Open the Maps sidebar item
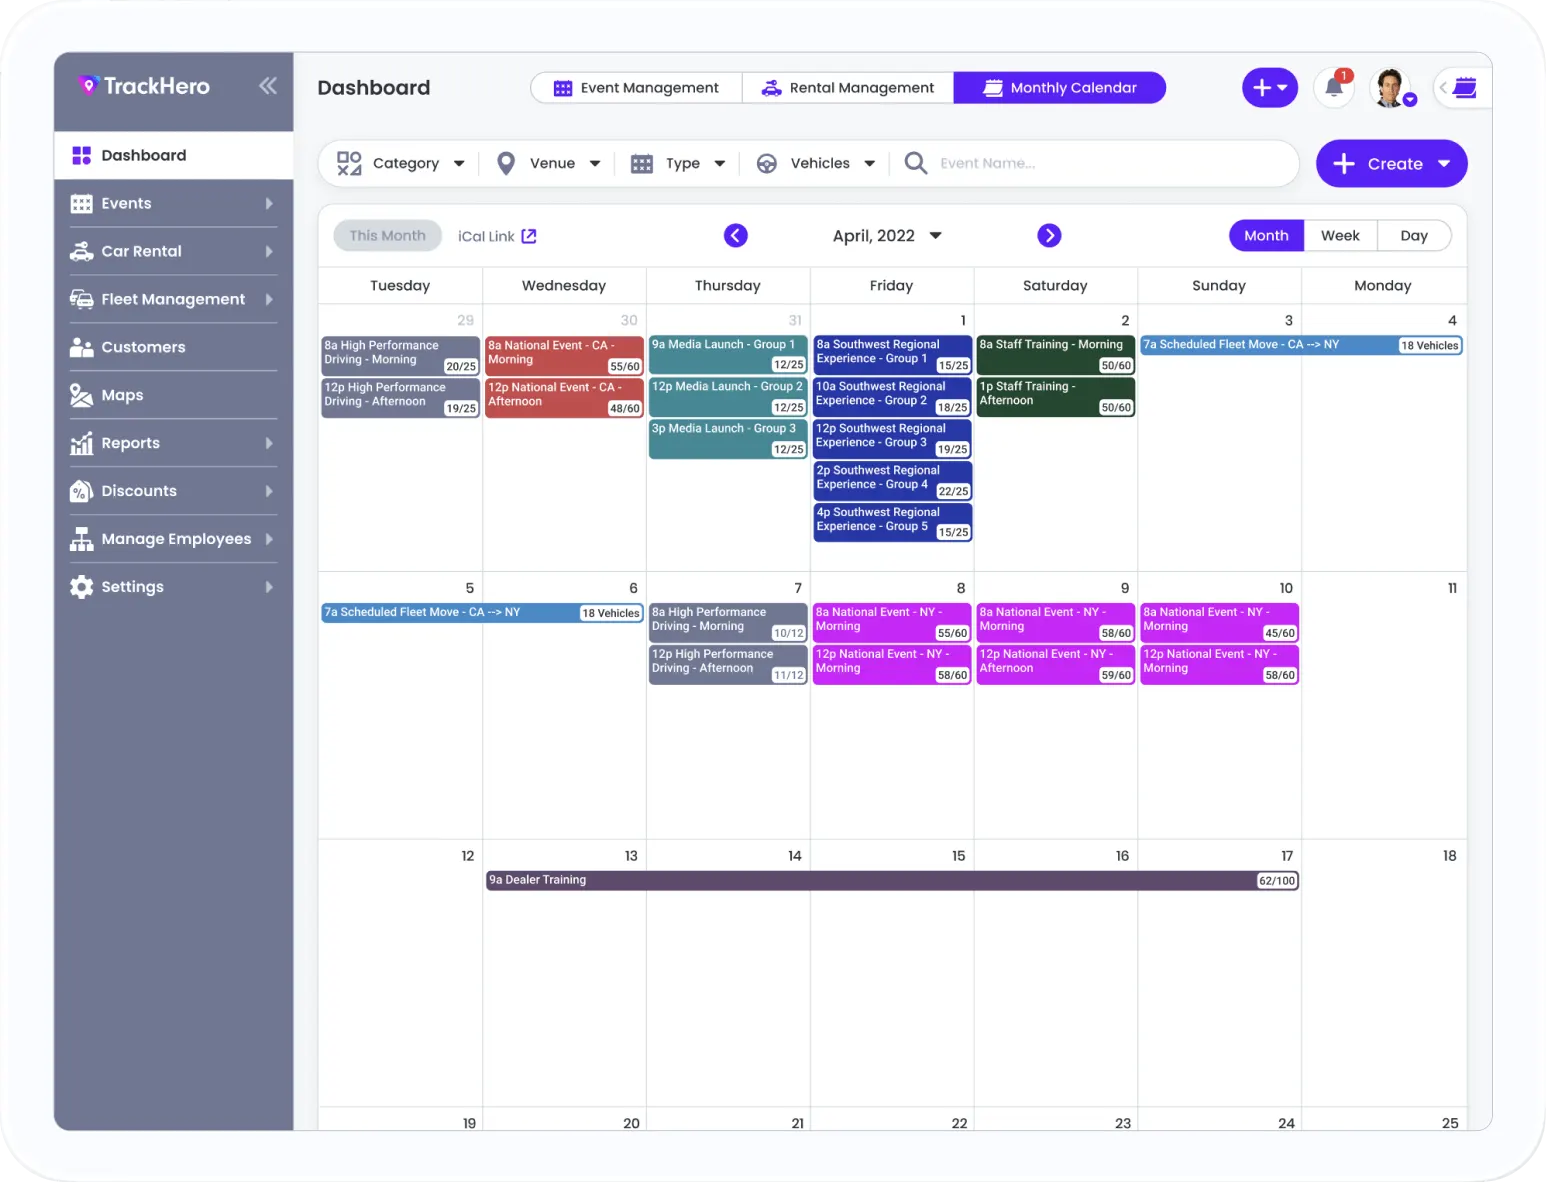1547x1182 pixels. coord(174,395)
